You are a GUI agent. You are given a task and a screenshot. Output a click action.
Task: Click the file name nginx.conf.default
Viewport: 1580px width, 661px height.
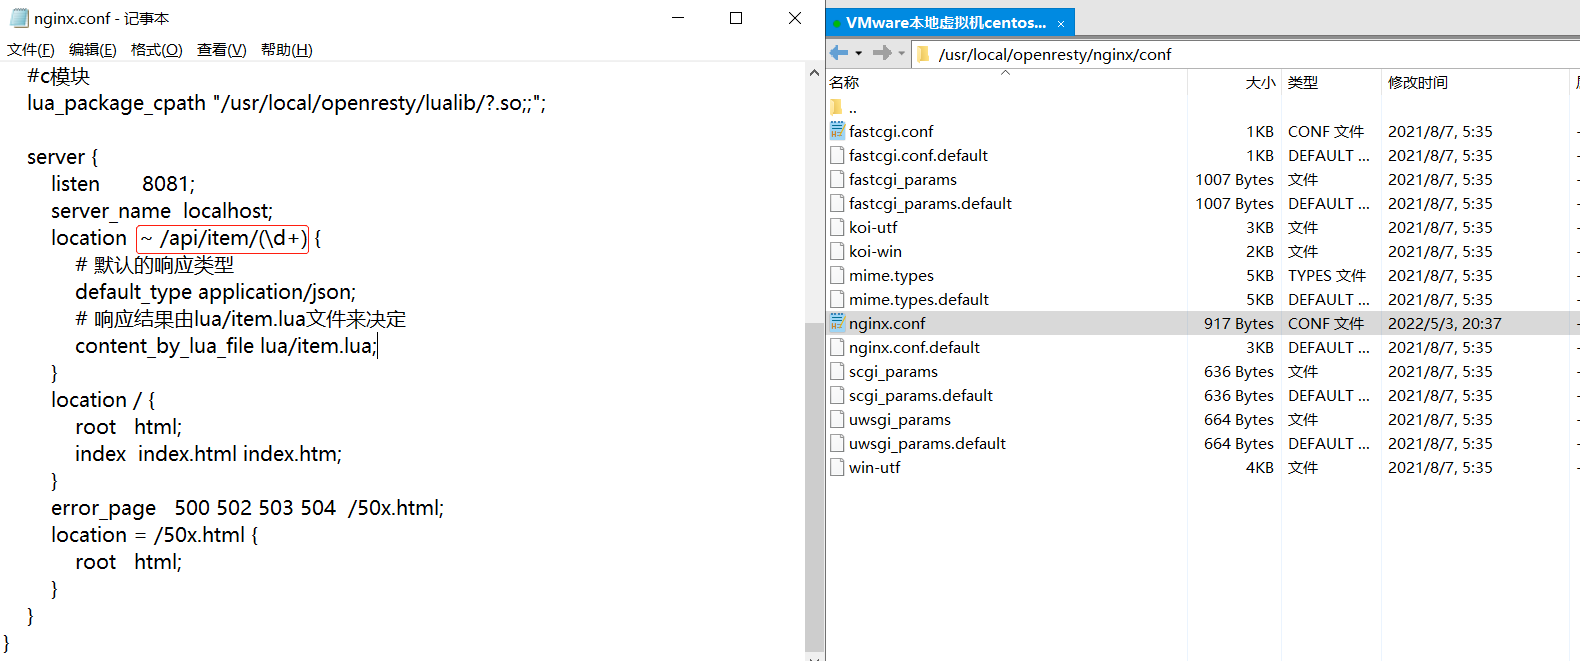[914, 348]
